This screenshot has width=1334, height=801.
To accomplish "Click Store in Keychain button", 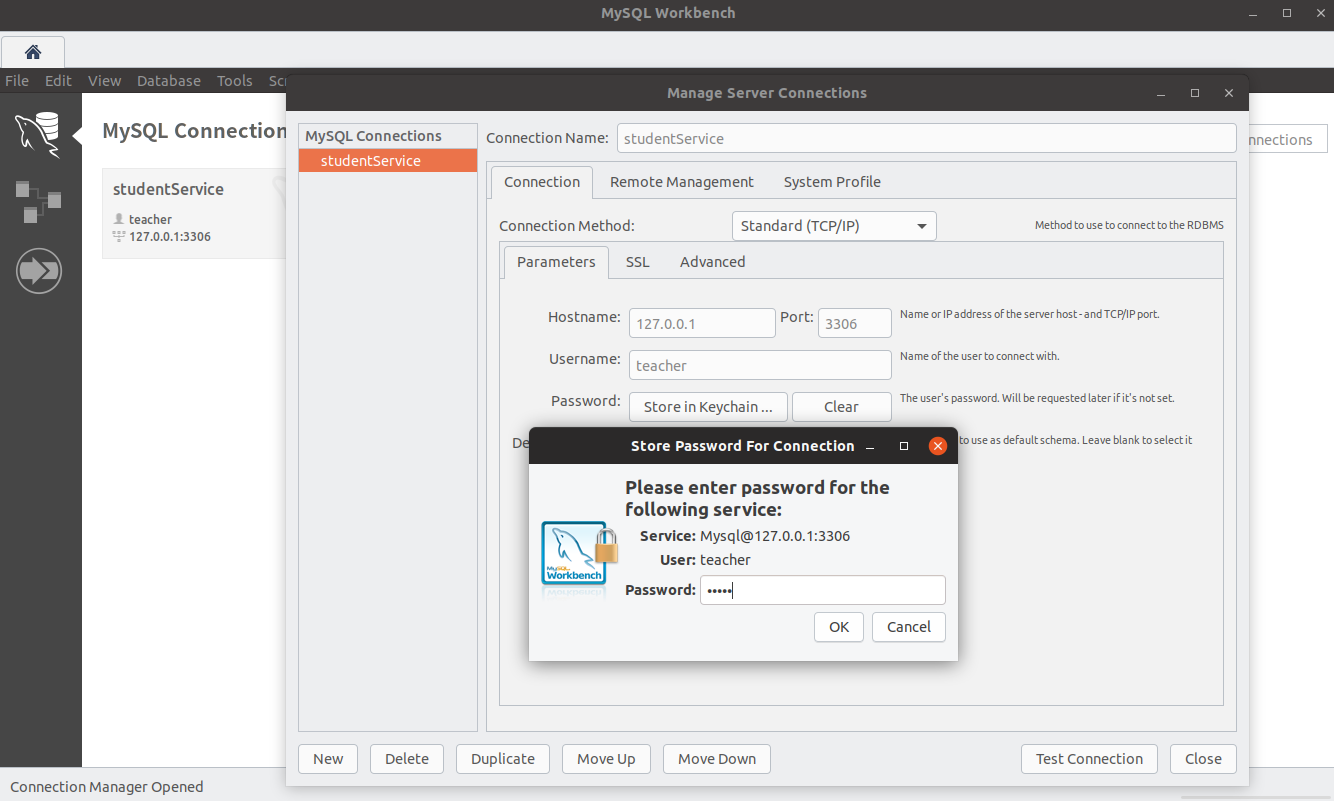I will pyautogui.click(x=707, y=407).
